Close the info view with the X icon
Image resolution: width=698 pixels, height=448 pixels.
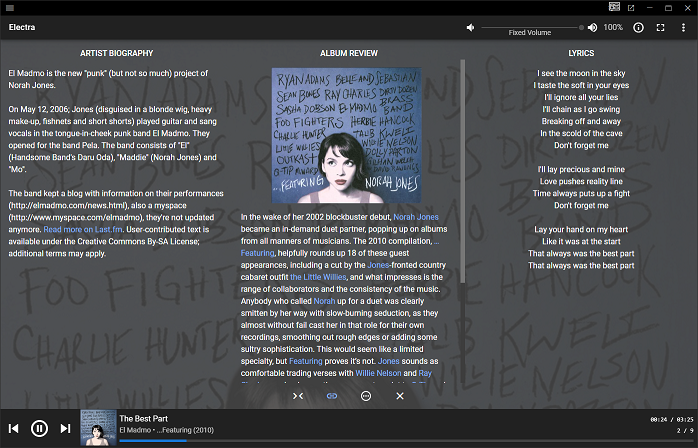pyautogui.click(x=400, y=396)
